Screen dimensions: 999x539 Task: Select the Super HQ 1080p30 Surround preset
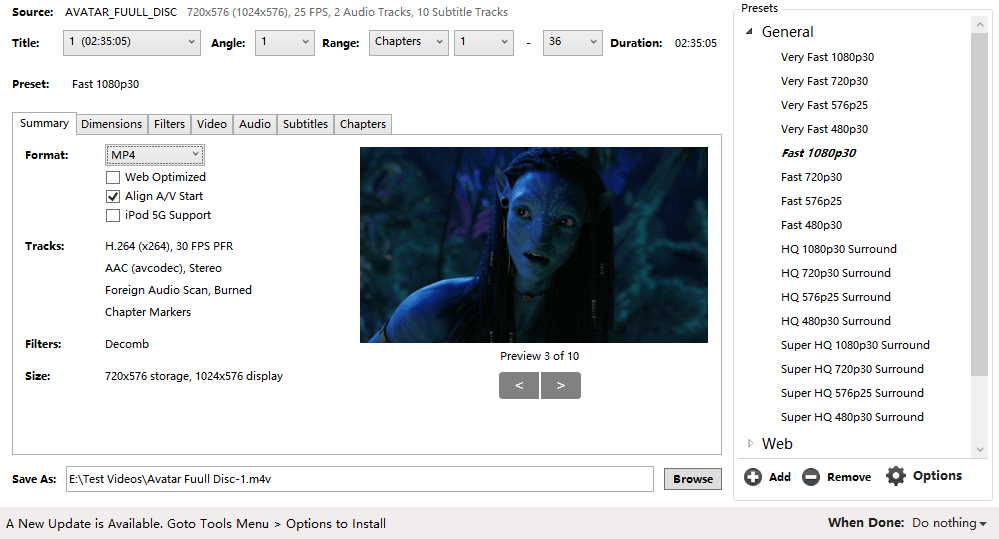click(x=855, y=345)
